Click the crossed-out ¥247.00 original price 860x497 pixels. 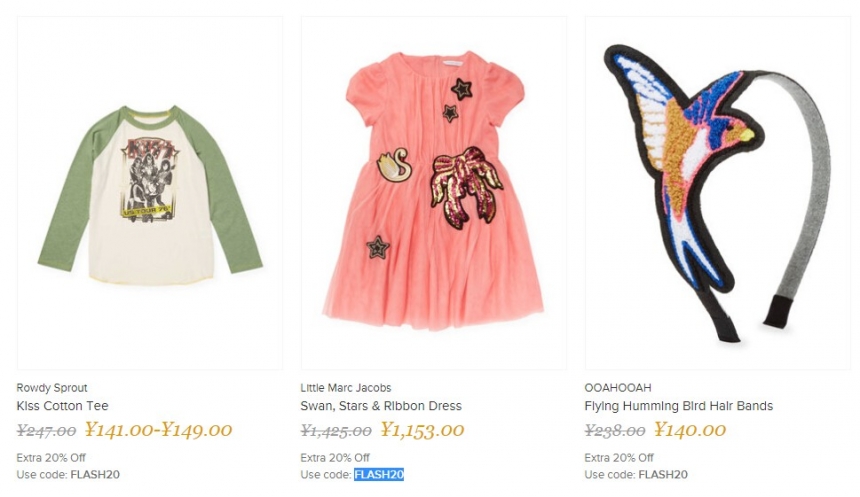coord(47,431)
